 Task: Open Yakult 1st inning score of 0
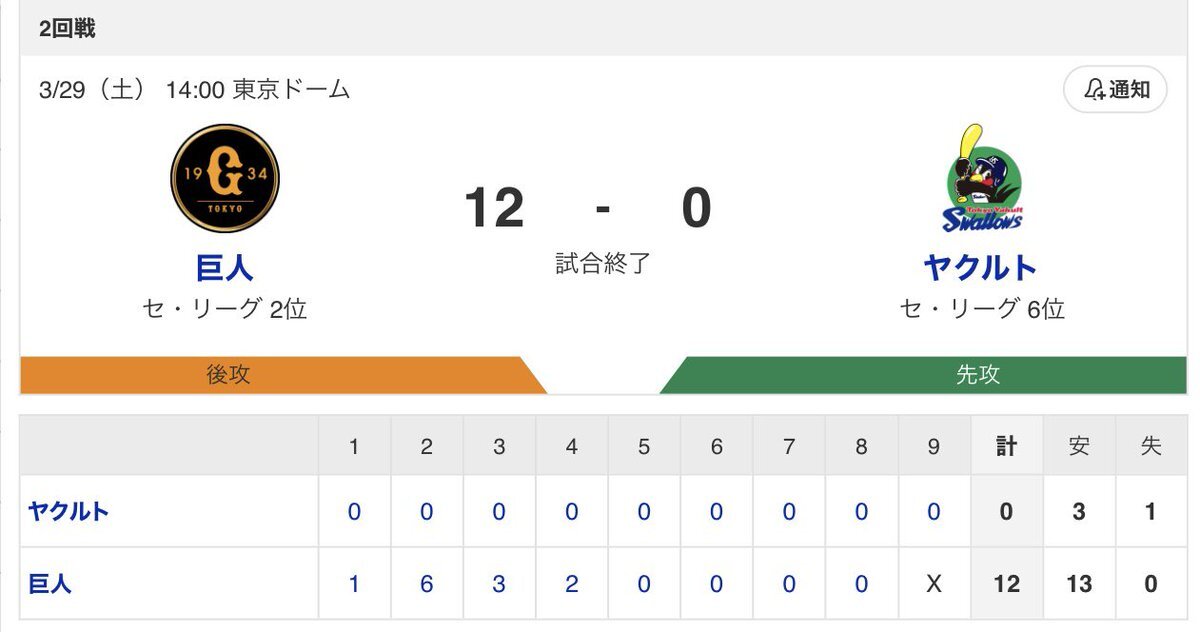pyautogui.click(x=354, y=511)
